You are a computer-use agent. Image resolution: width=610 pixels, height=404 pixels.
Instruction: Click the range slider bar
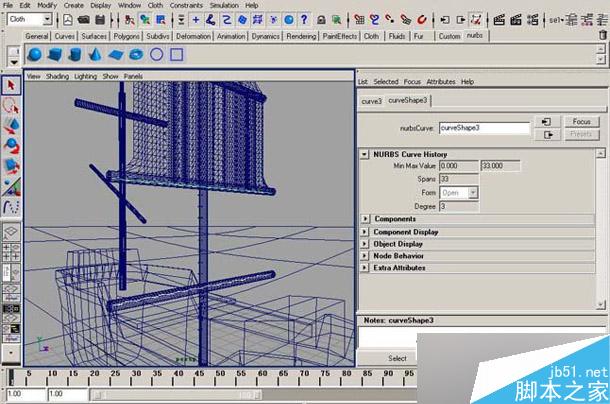coord(176,395)
